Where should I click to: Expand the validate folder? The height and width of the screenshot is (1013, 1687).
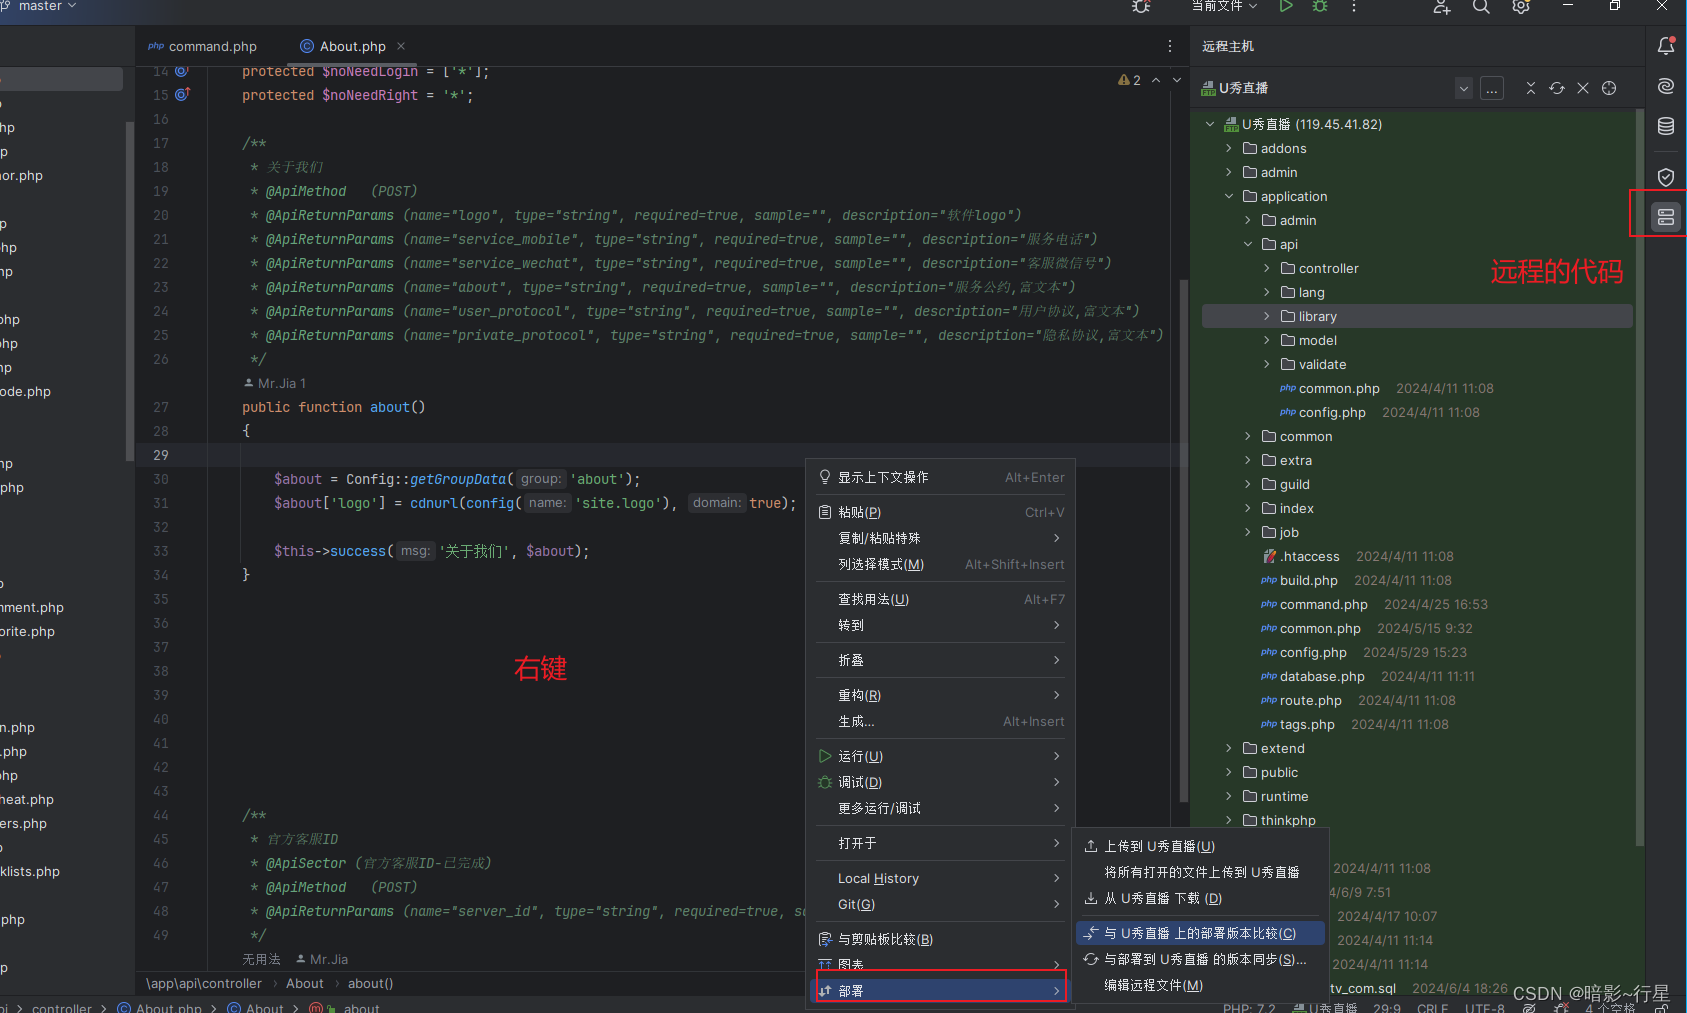1267,364
